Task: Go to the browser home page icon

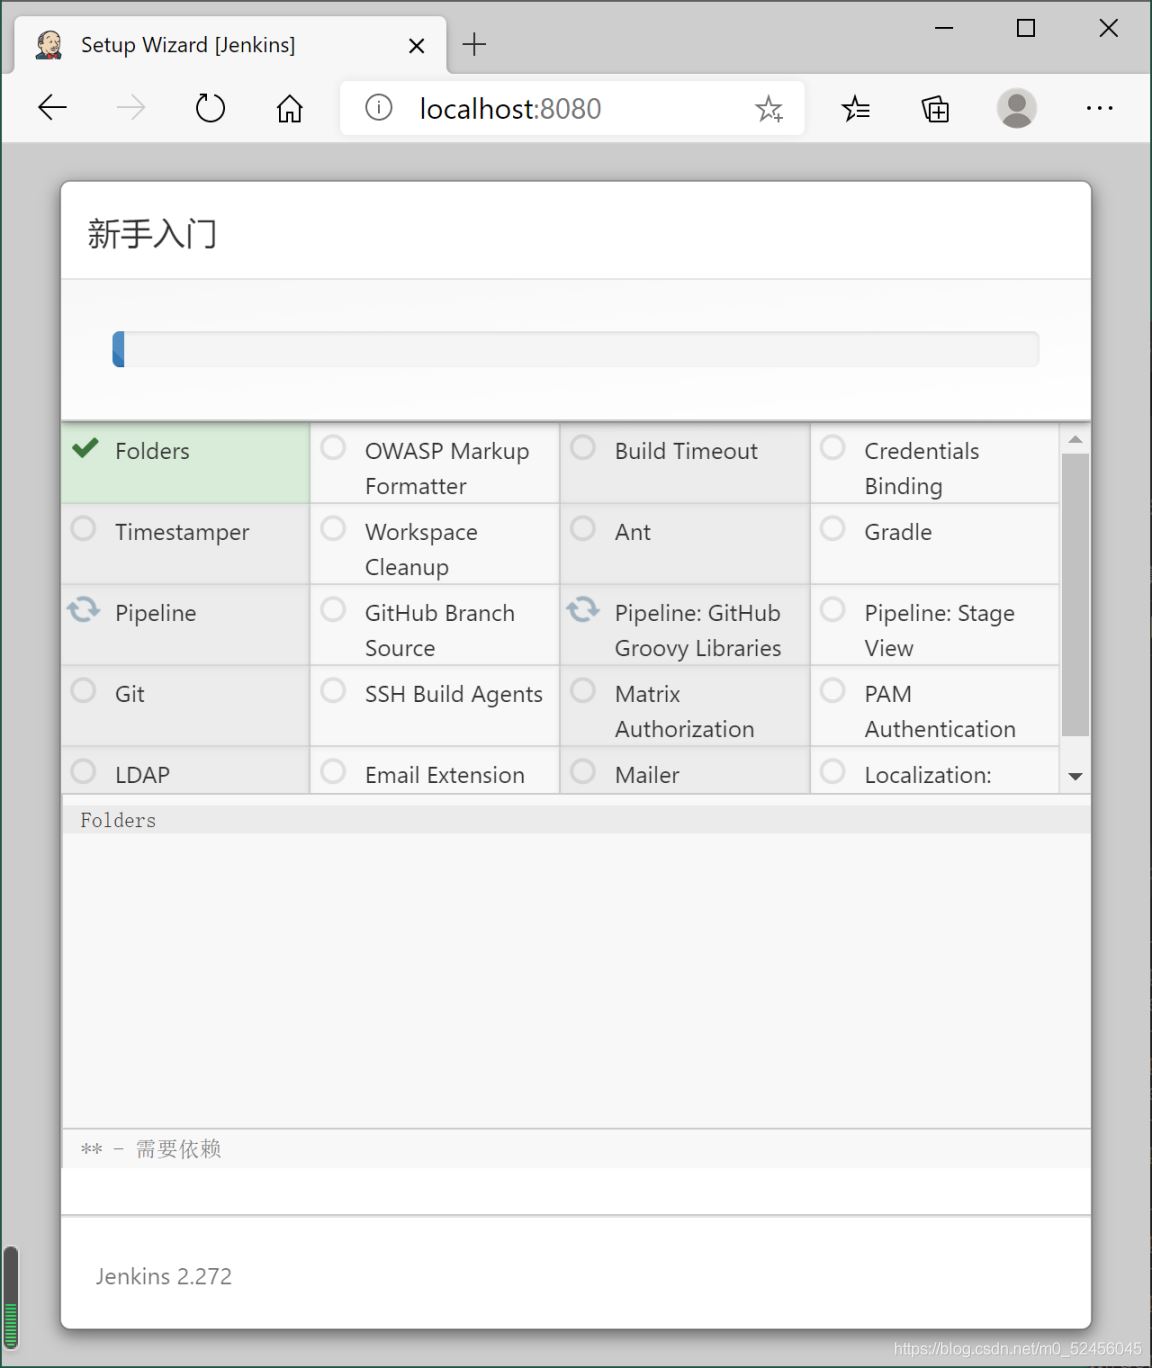Action: coord(289,108)
